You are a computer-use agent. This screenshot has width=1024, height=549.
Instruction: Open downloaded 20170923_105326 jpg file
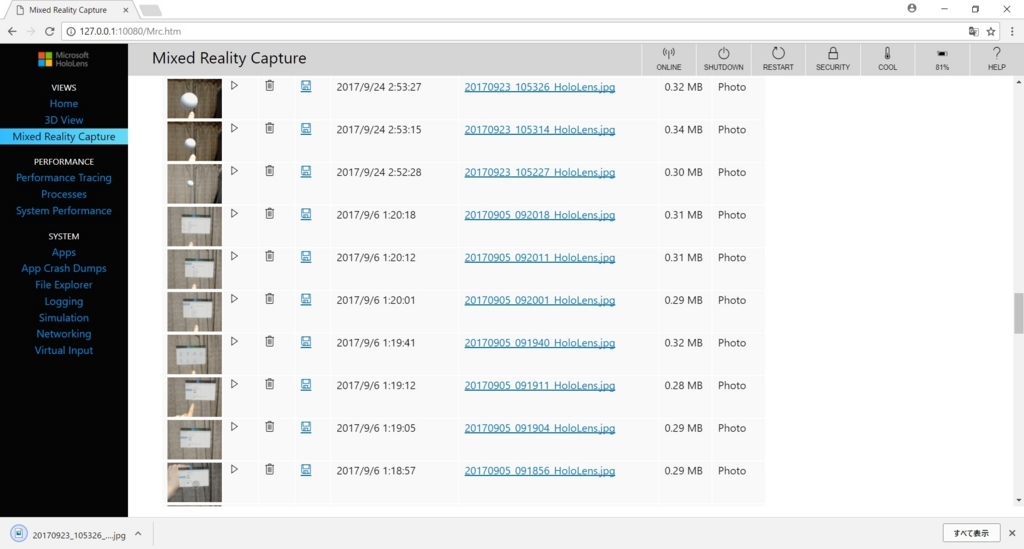[x=69, y=535]
